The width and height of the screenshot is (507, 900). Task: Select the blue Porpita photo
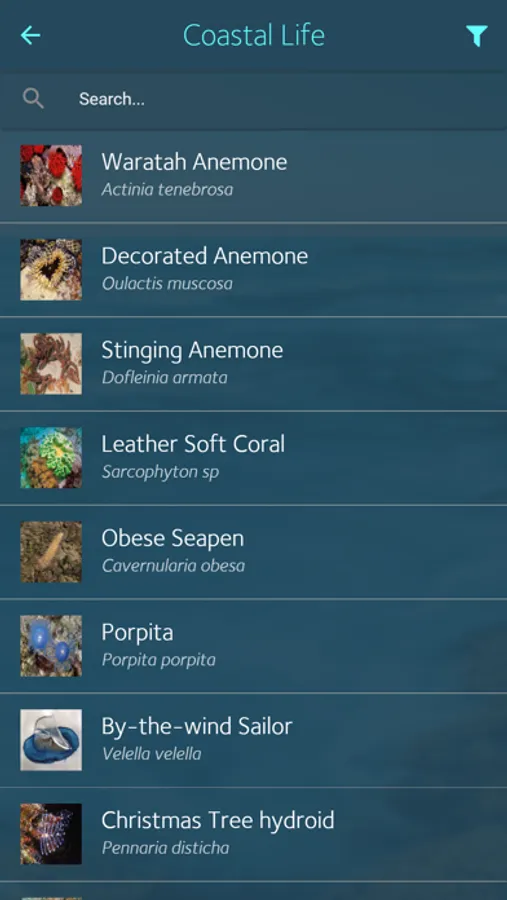(51, 646)
